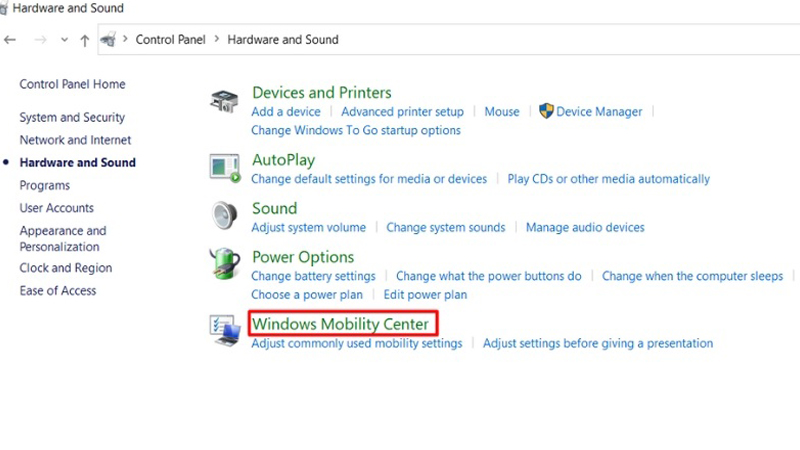Open System and Security category

click(x=72, y=117)
